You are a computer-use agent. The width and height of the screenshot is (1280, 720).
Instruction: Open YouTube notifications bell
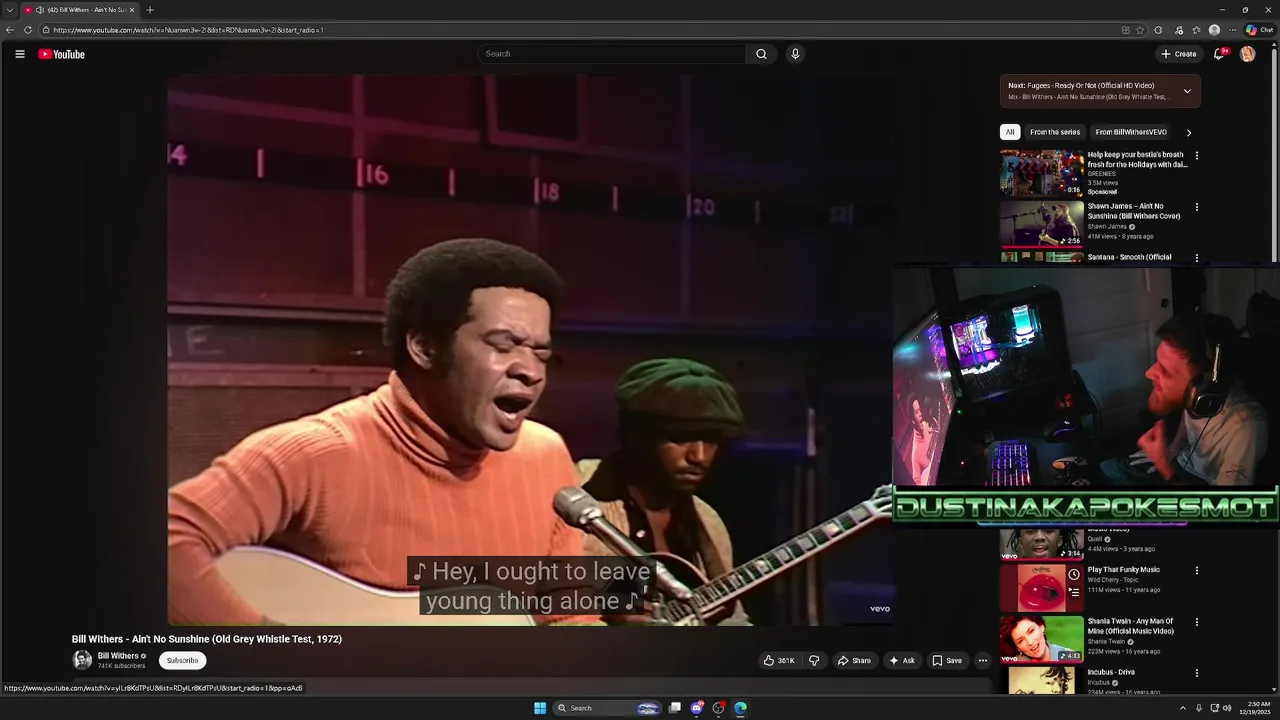1218,54
